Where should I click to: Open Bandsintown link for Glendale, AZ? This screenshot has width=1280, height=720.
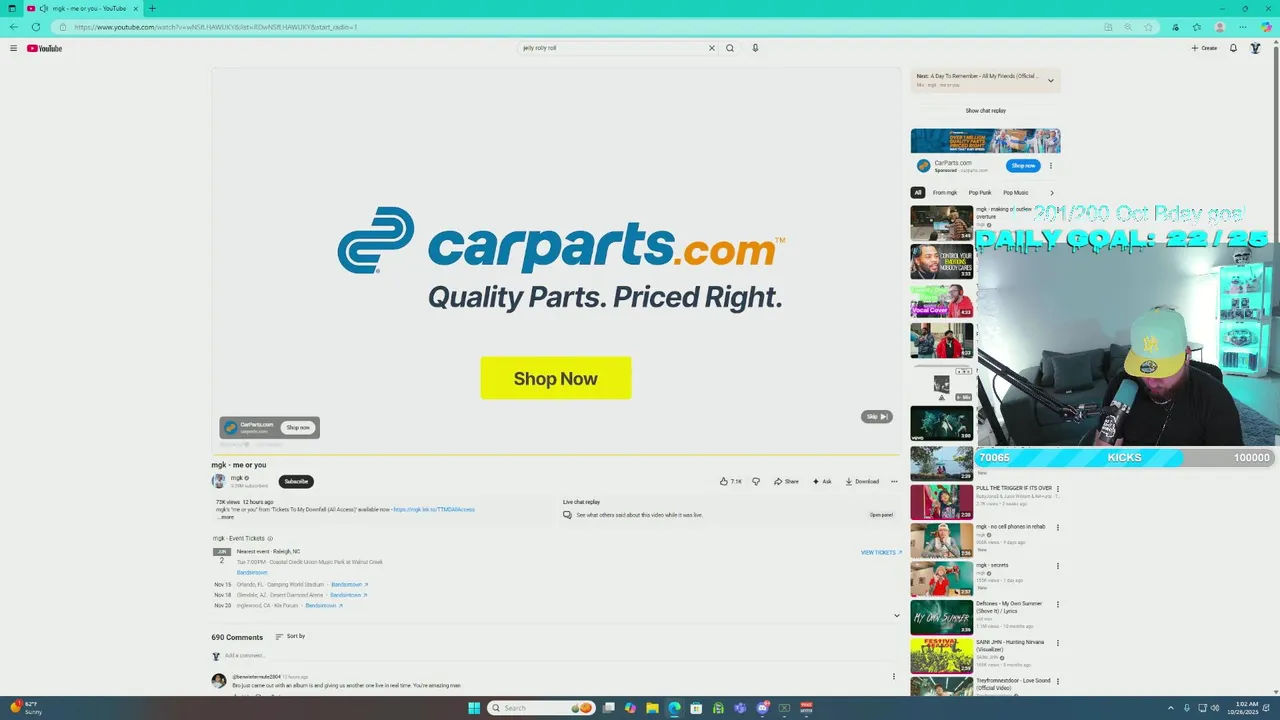(349, 595)
